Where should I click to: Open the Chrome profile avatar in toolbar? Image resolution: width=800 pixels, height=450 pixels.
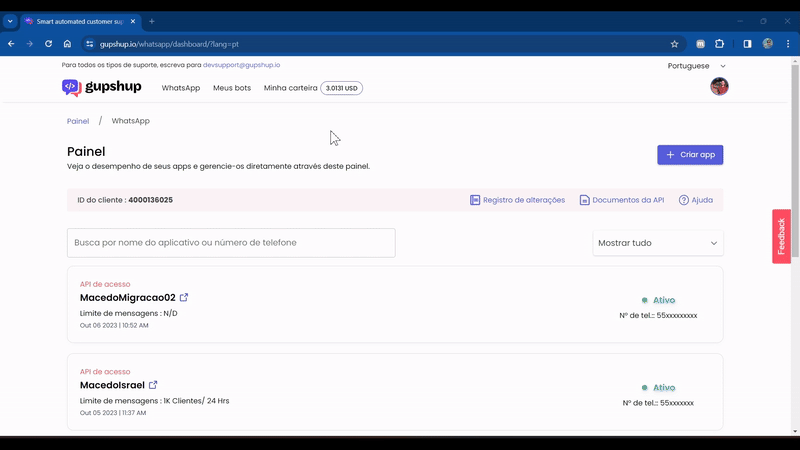pyautogui.click(x=767, y=44)
